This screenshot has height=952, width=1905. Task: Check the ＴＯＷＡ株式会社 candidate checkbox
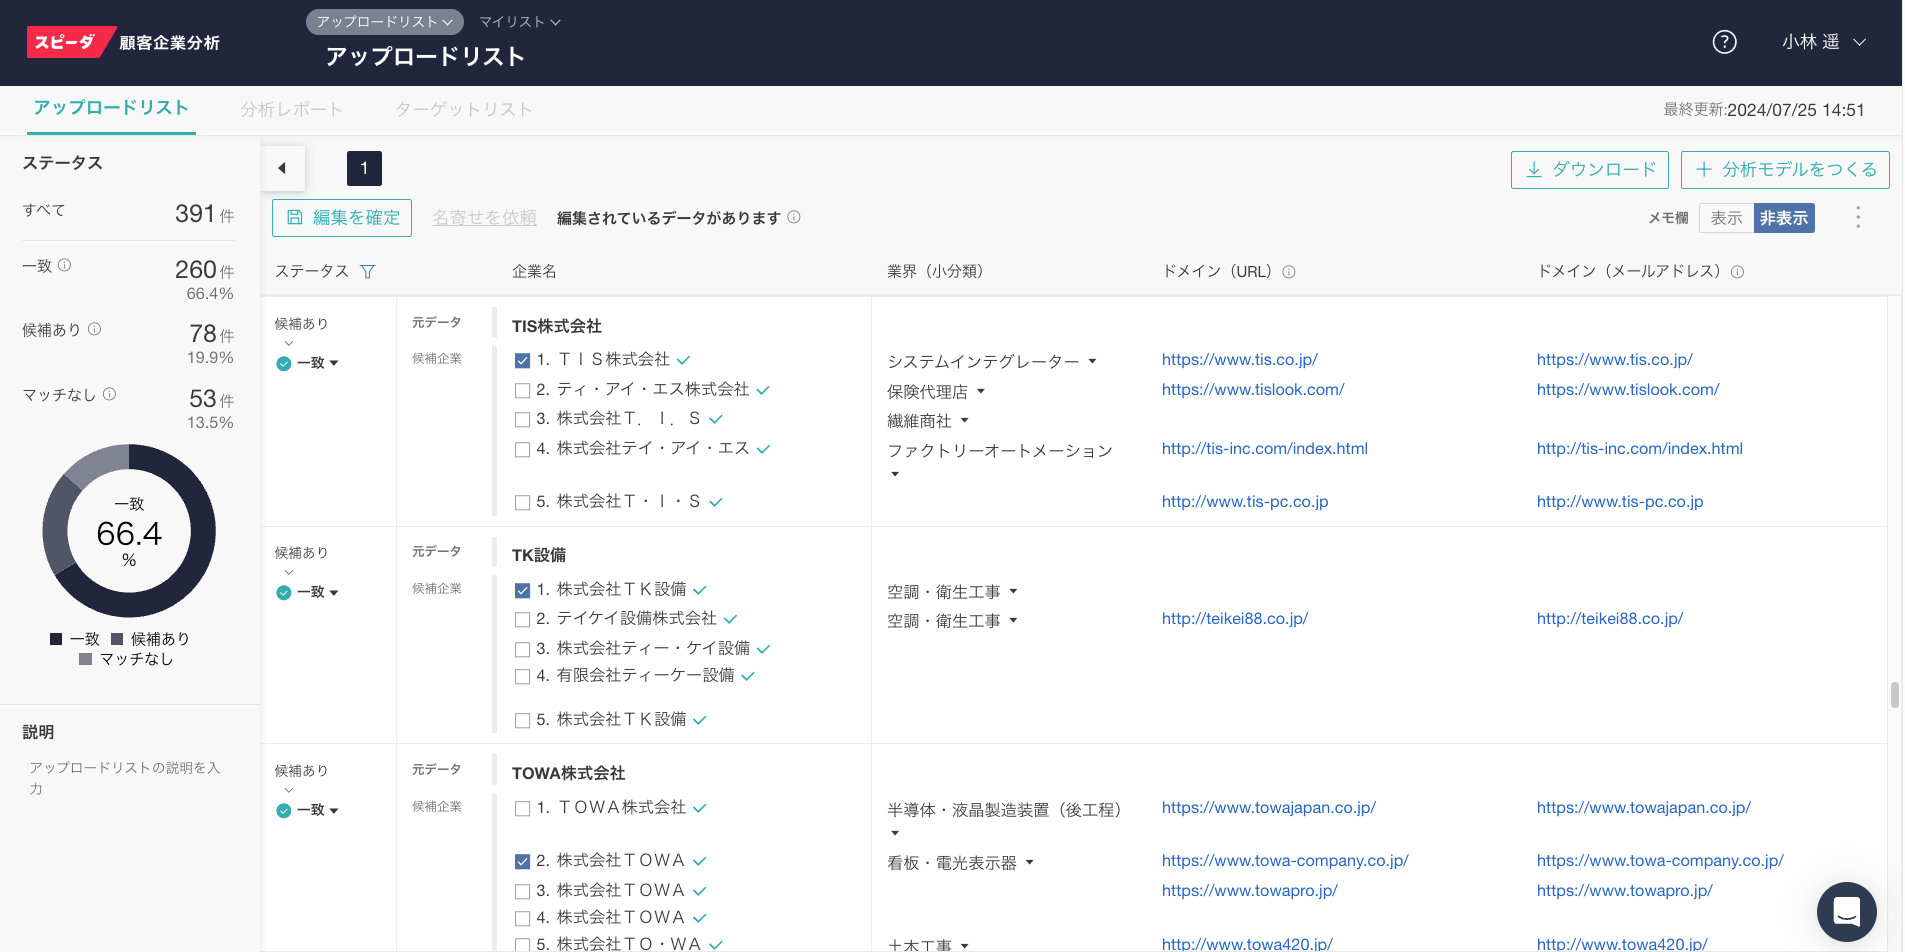point(522,808)
